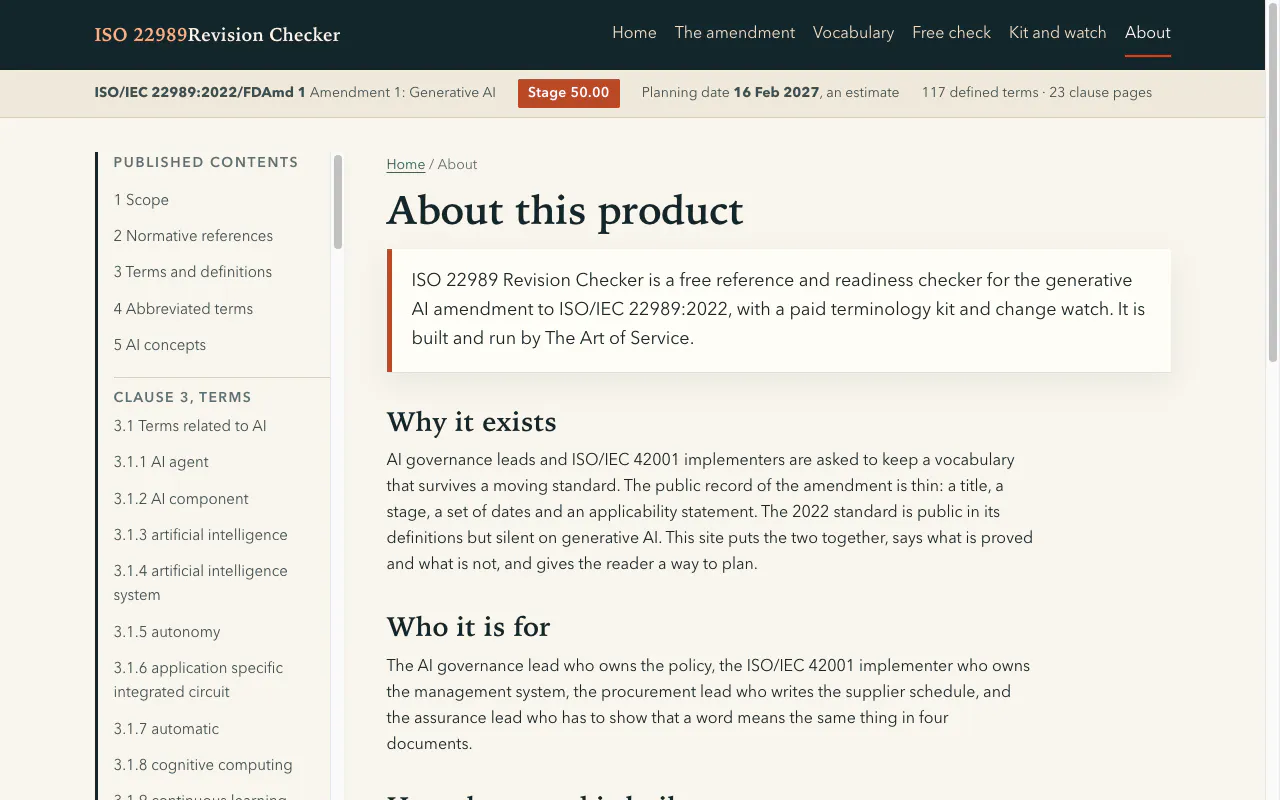Click the Who it is for heading
The image size is (1280, 800).
pos(468,627)
